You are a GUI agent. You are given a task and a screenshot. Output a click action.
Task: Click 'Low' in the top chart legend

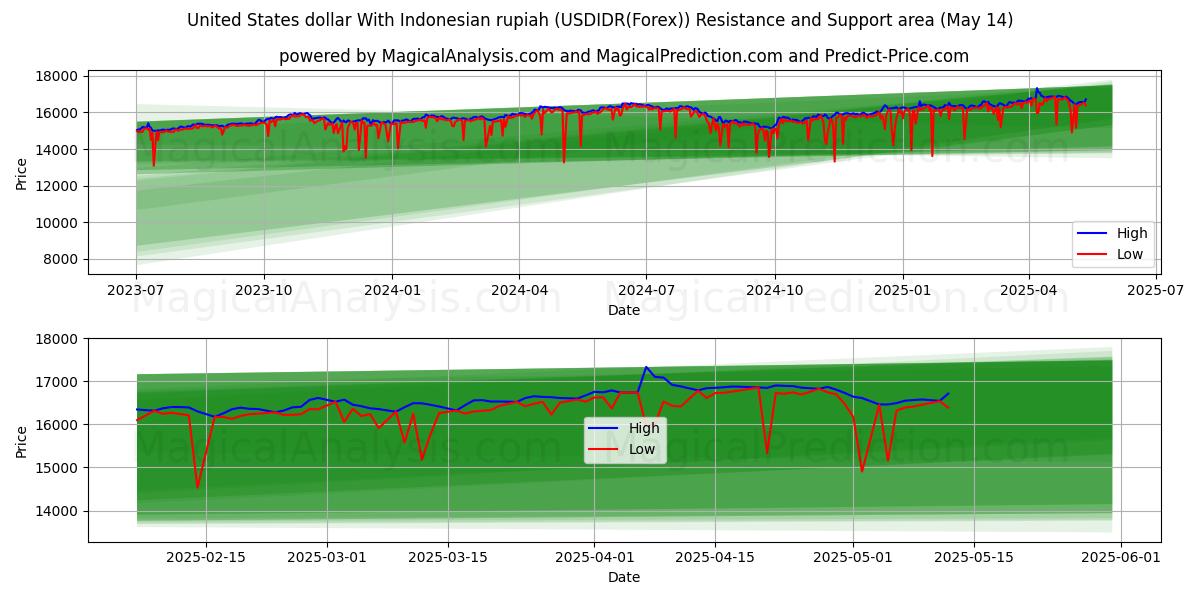pos(1130,254)
